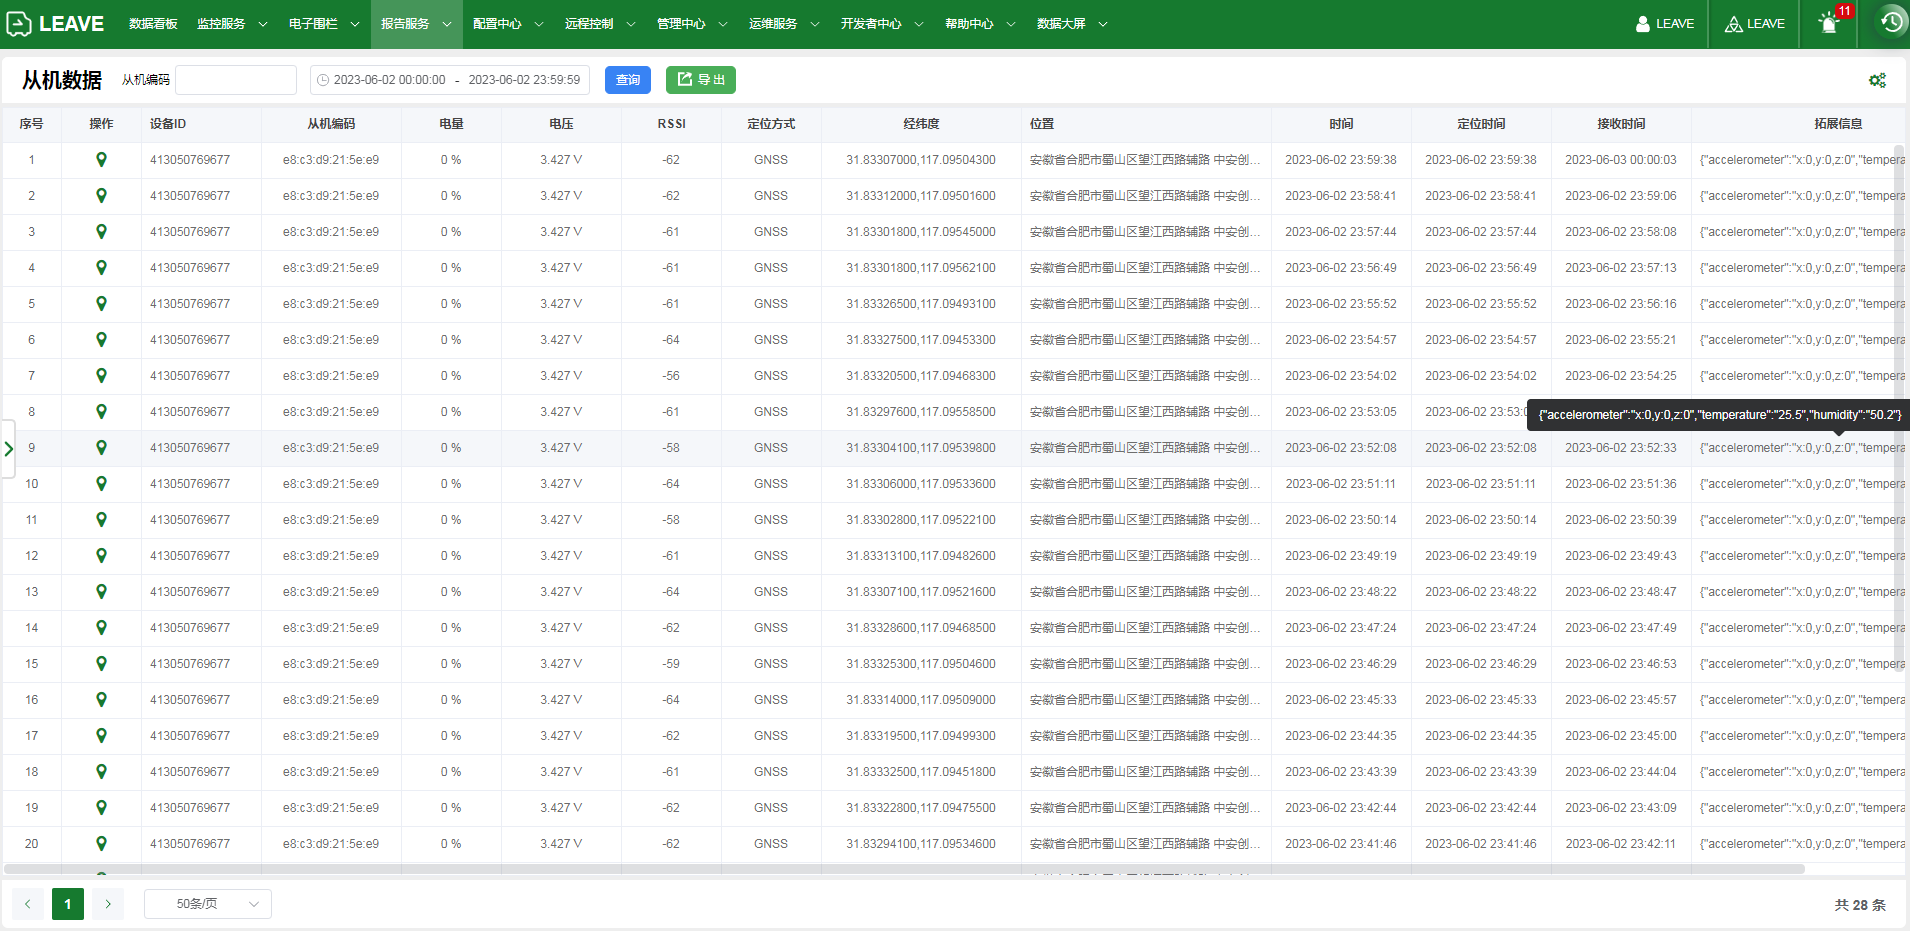1910x931 pixels.
Task: Click the green 导出 export button
Action: (700, 80)
